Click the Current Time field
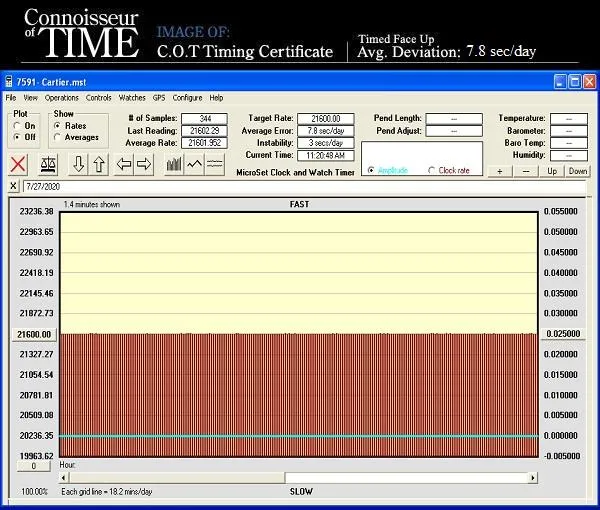The height and width of the screenshot is (510, 600). 326,155
